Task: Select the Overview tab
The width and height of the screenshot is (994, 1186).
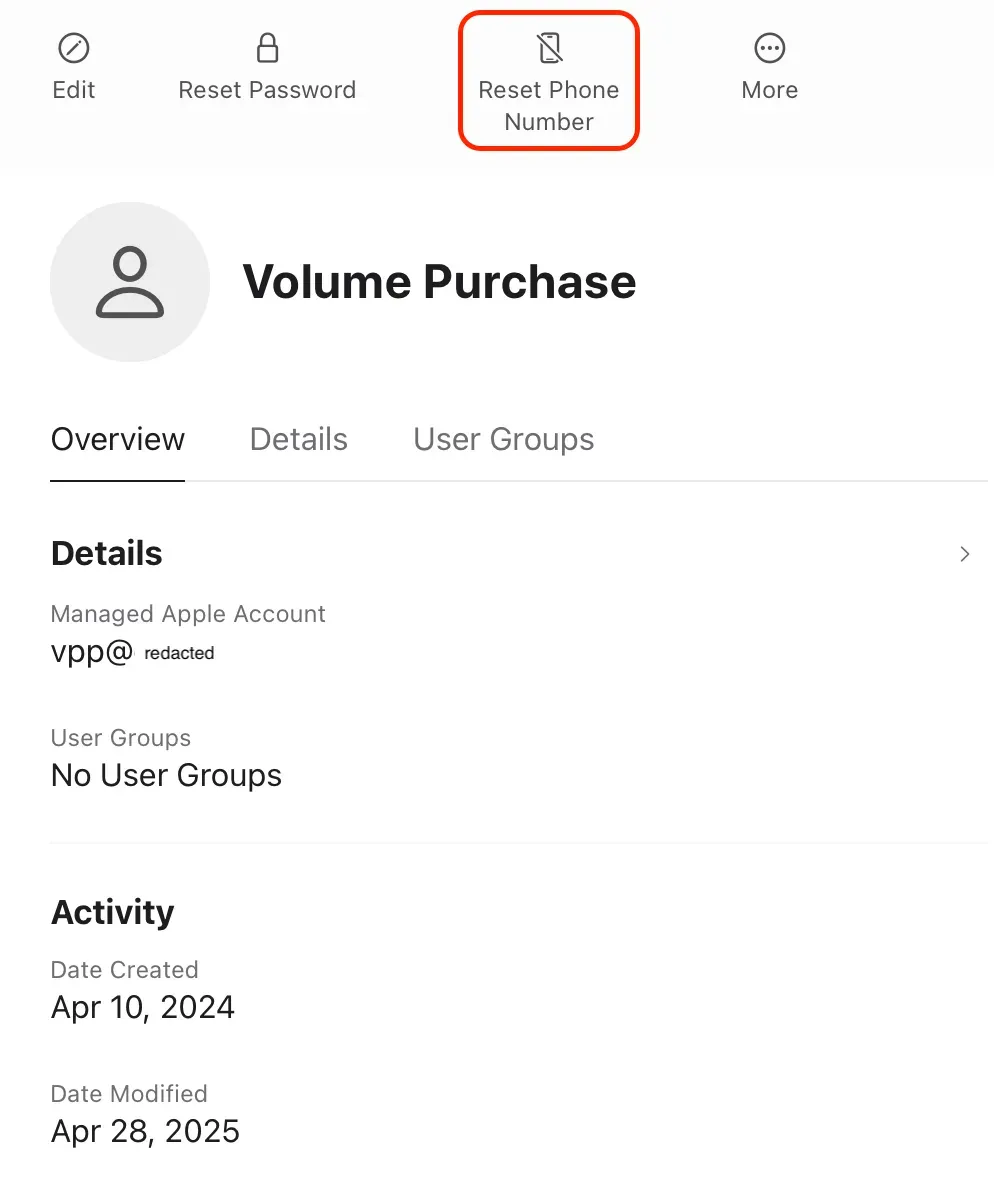Action: tap(117, 439)
